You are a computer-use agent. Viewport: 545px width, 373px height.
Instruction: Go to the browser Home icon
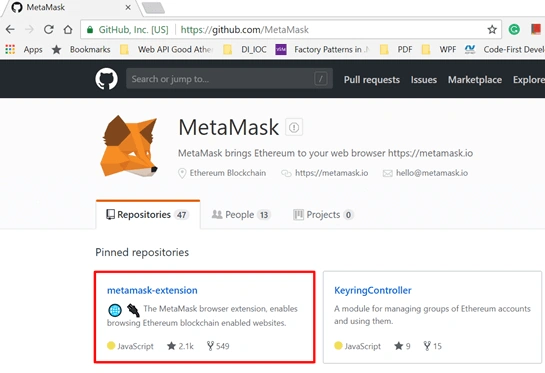tap(68, 30)
